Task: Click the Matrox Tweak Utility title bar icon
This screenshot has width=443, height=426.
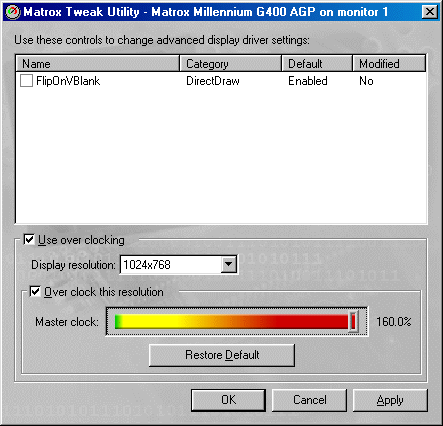Action: (12, 12)
